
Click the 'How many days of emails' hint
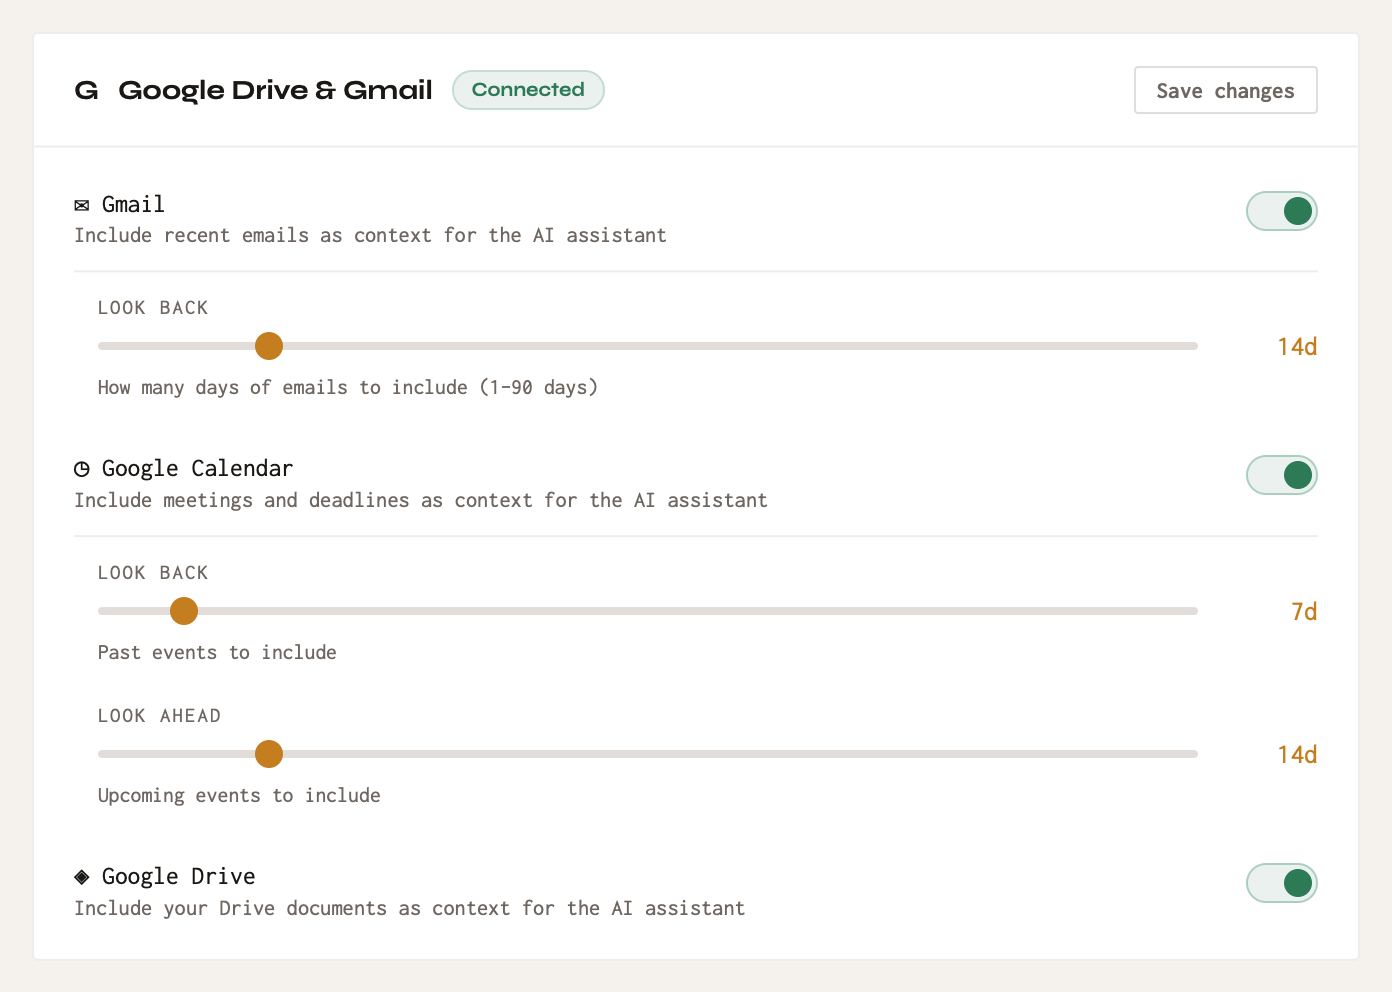click(348, 387)
